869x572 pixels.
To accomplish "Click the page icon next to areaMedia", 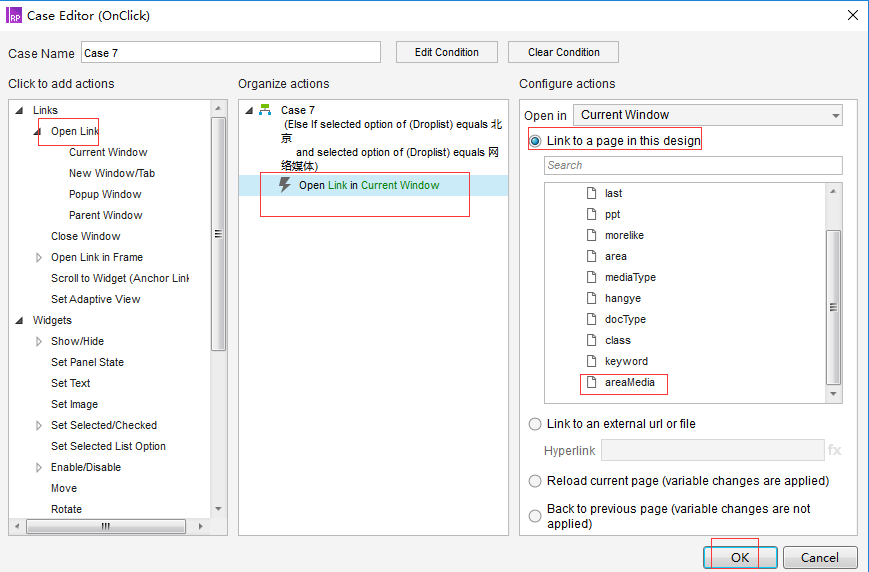I will pyautogui.click(x=591, y=382).
